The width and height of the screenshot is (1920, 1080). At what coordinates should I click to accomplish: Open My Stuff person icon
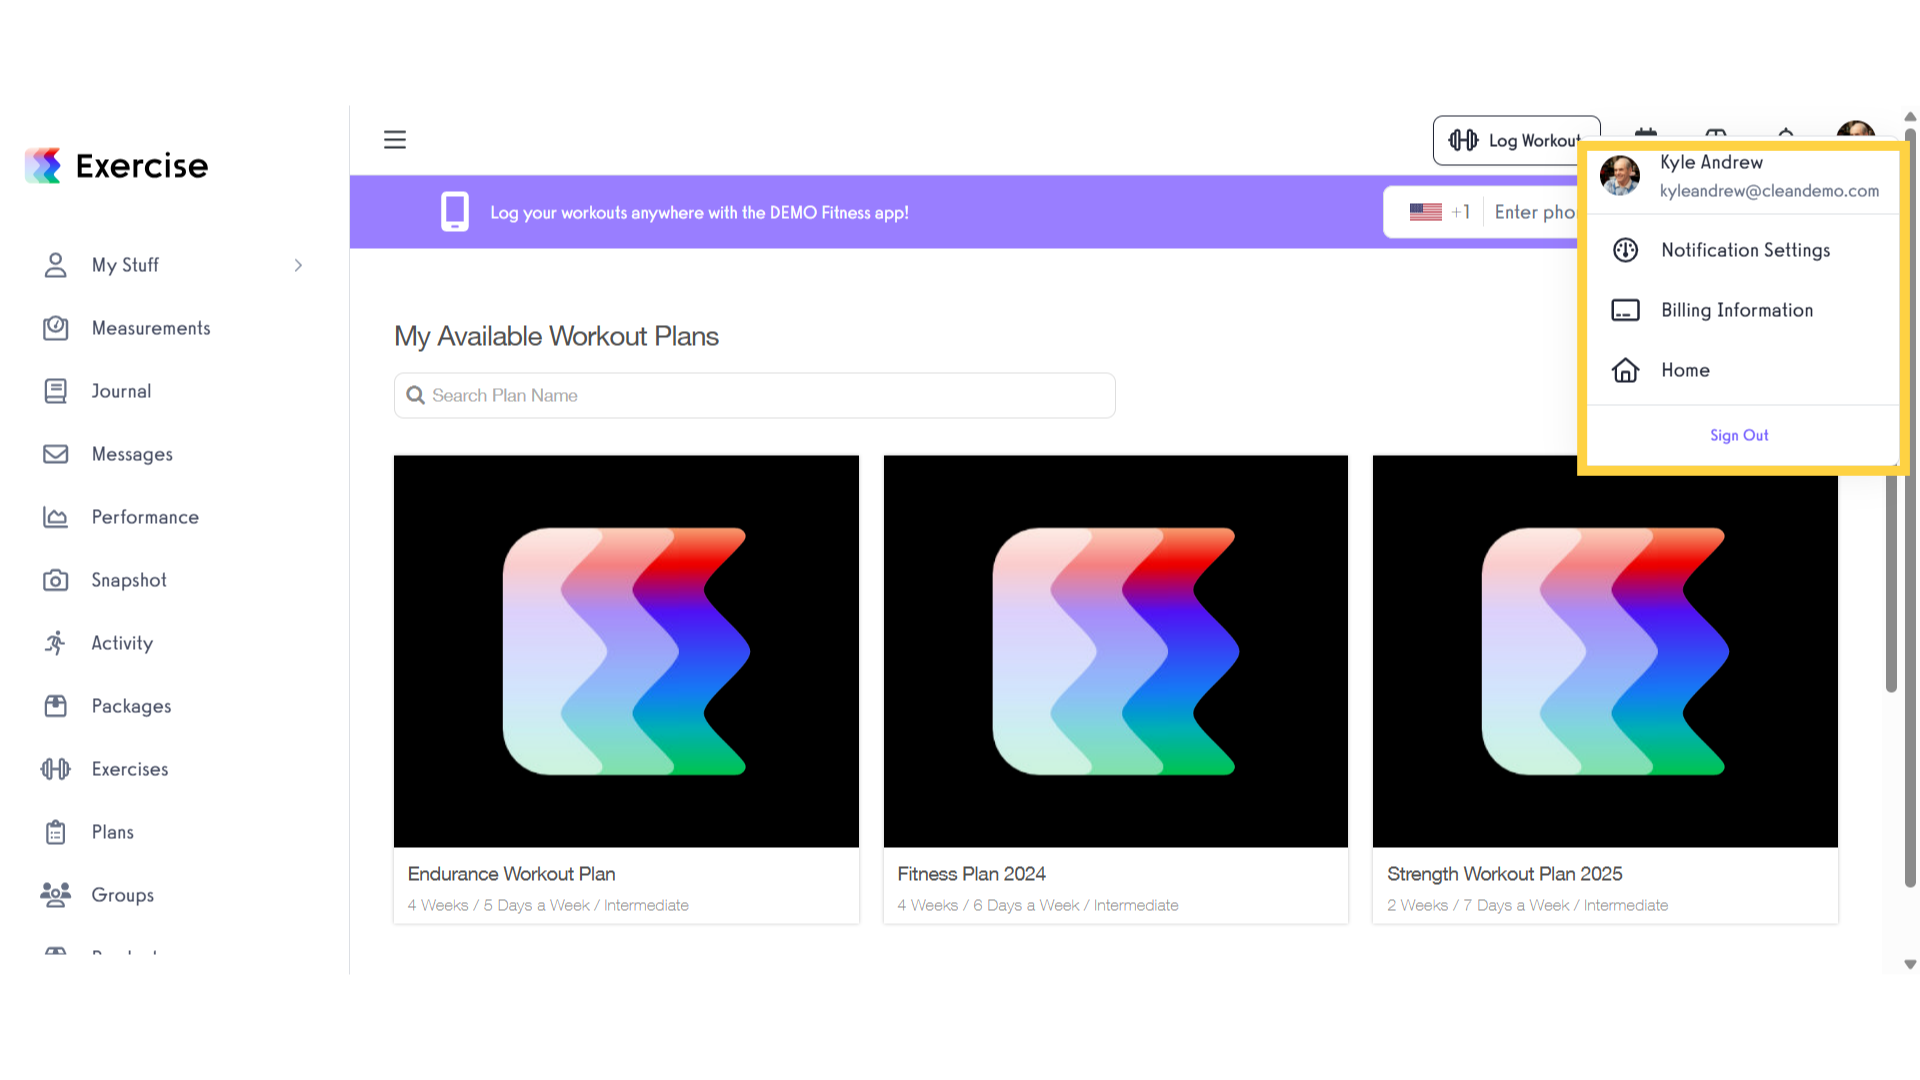(56, 265)
